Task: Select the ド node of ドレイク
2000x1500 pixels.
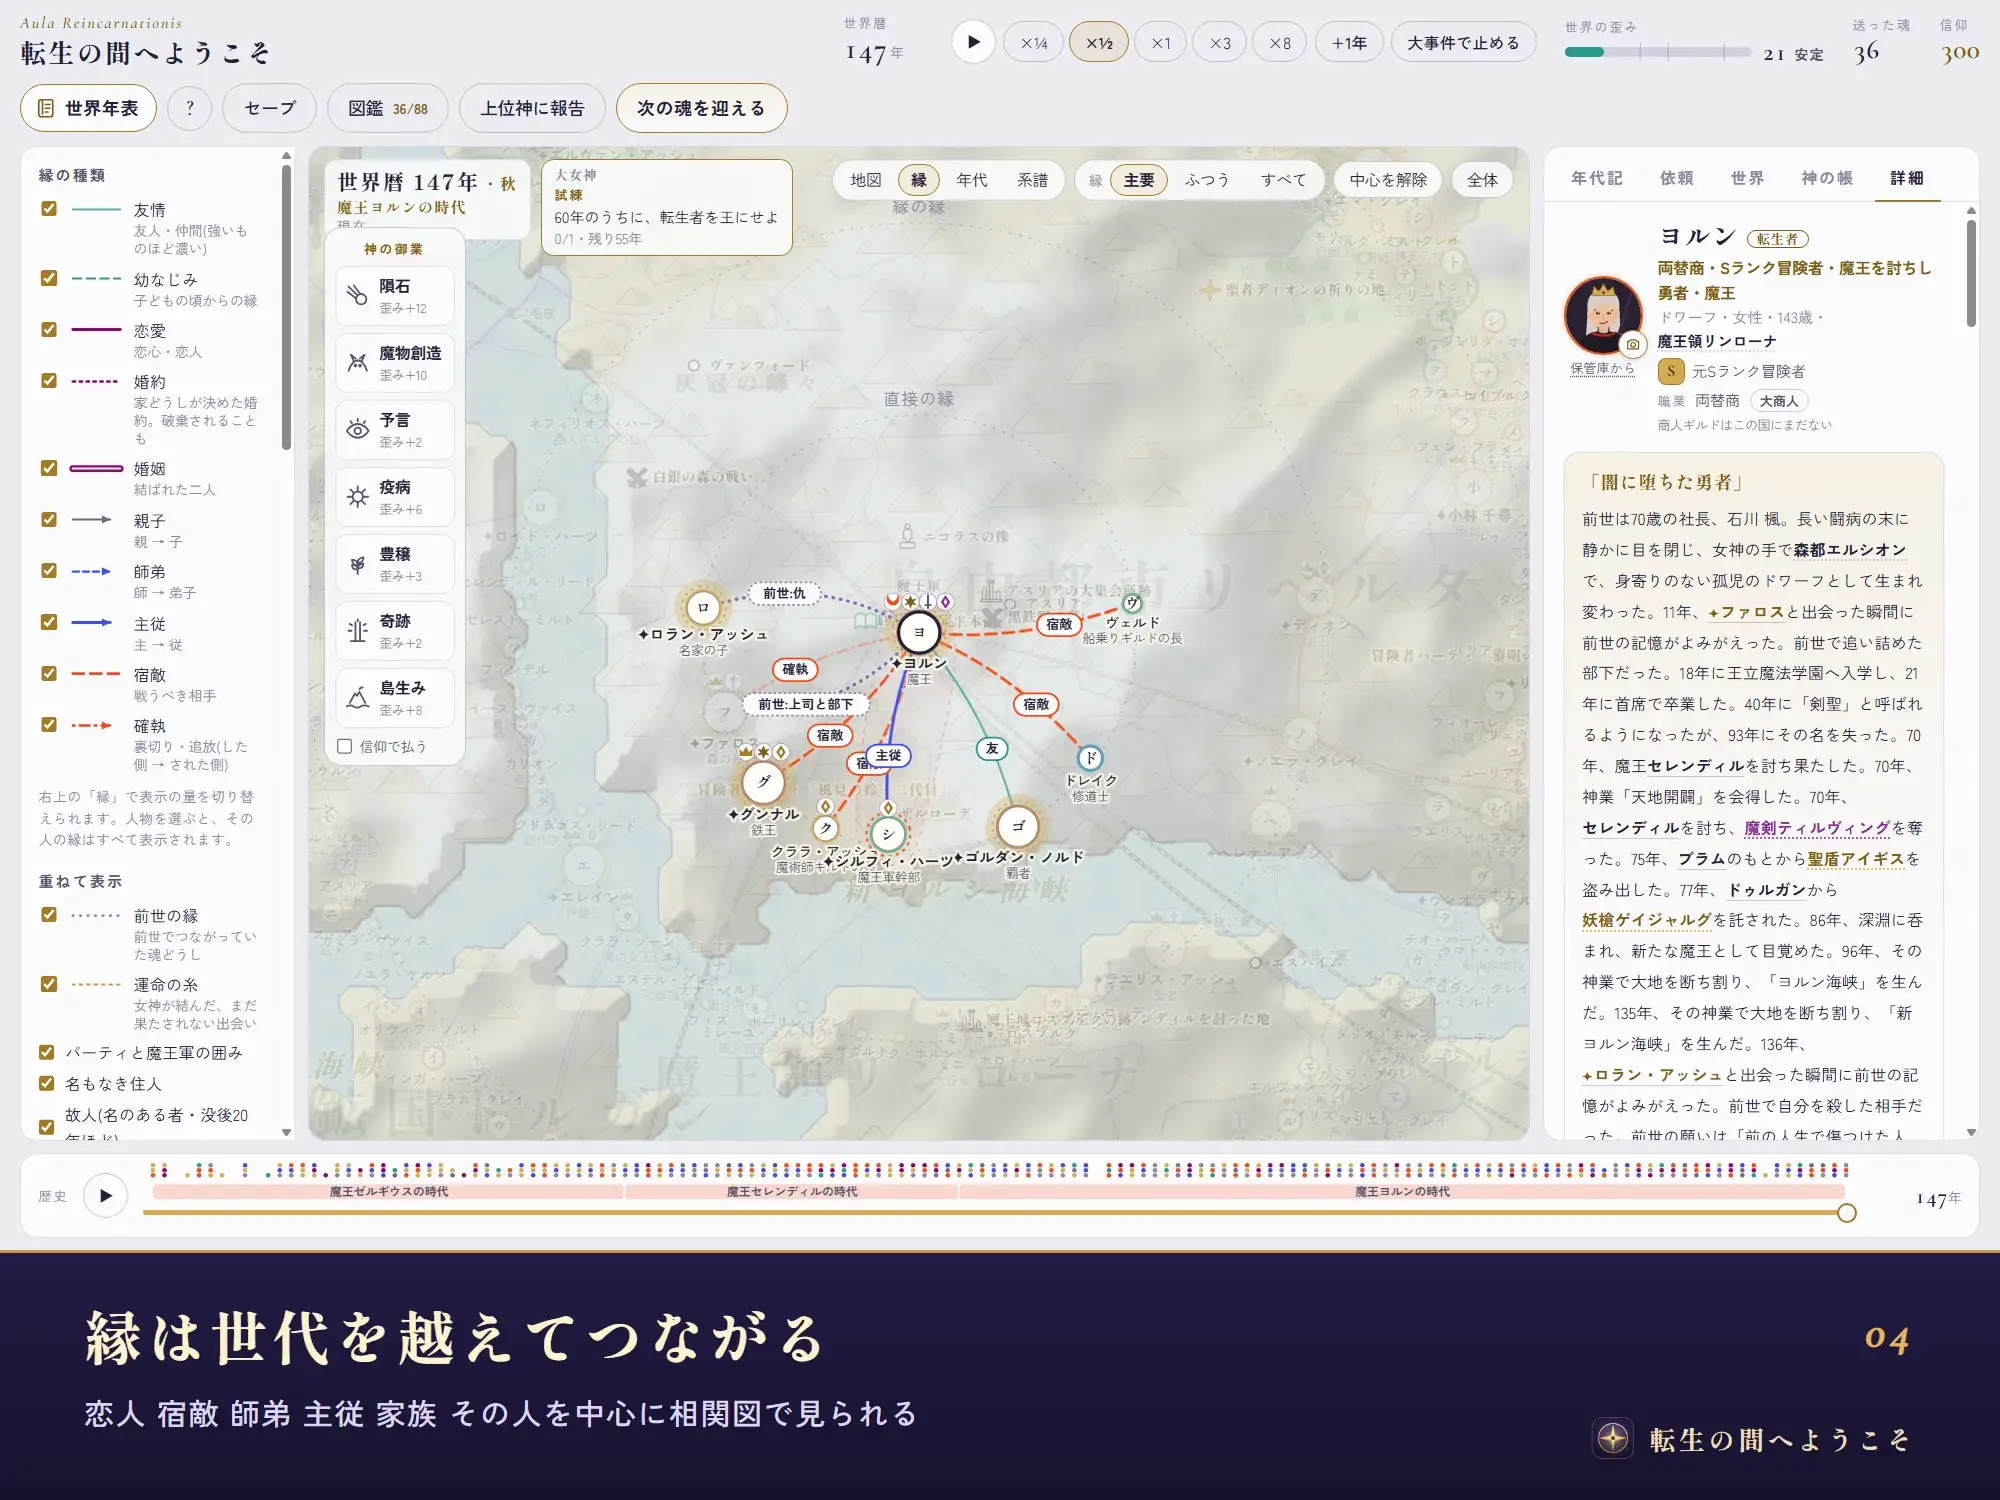Action: coord(1090,758)
